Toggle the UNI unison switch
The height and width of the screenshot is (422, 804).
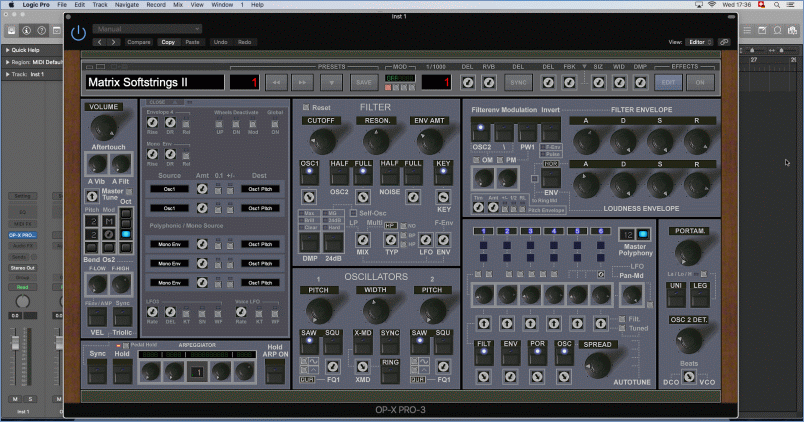[676, 298]
